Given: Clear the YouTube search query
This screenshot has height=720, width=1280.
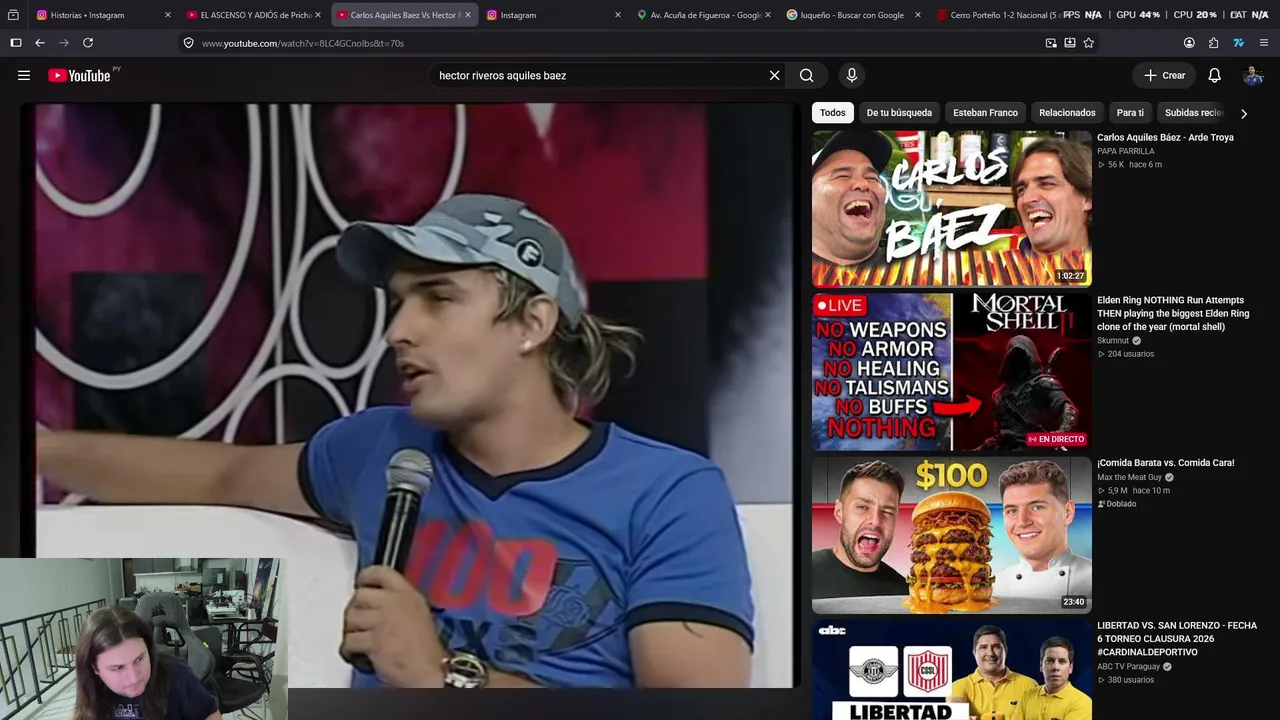Looking at the screenshot, I should tap(774, 75).
